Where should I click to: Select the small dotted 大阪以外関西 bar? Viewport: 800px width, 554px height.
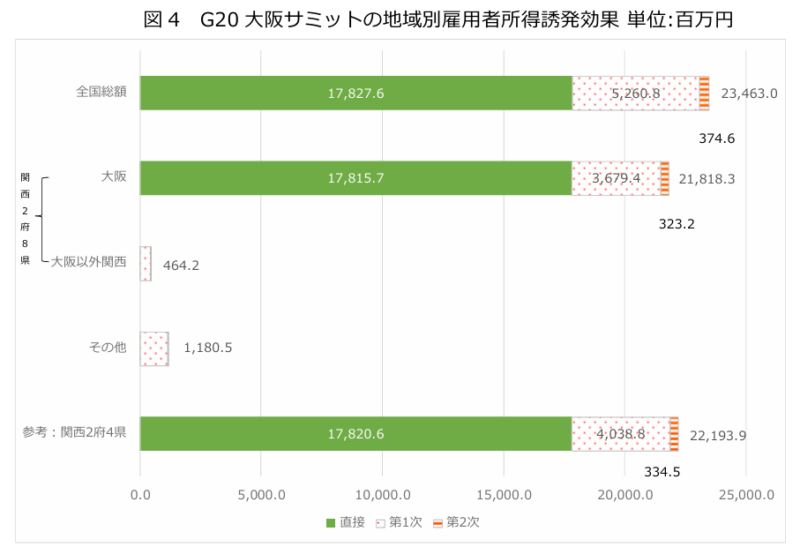tap(146, 264)
